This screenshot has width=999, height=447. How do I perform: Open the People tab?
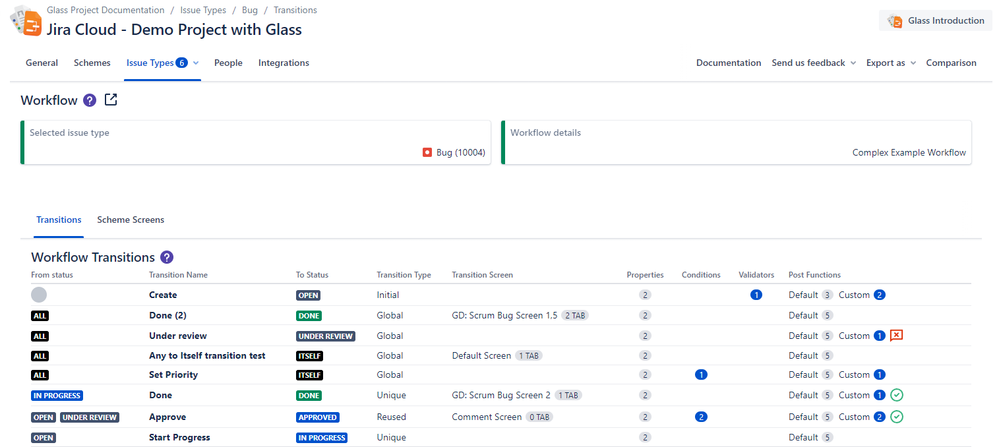[x=228, y=62]
